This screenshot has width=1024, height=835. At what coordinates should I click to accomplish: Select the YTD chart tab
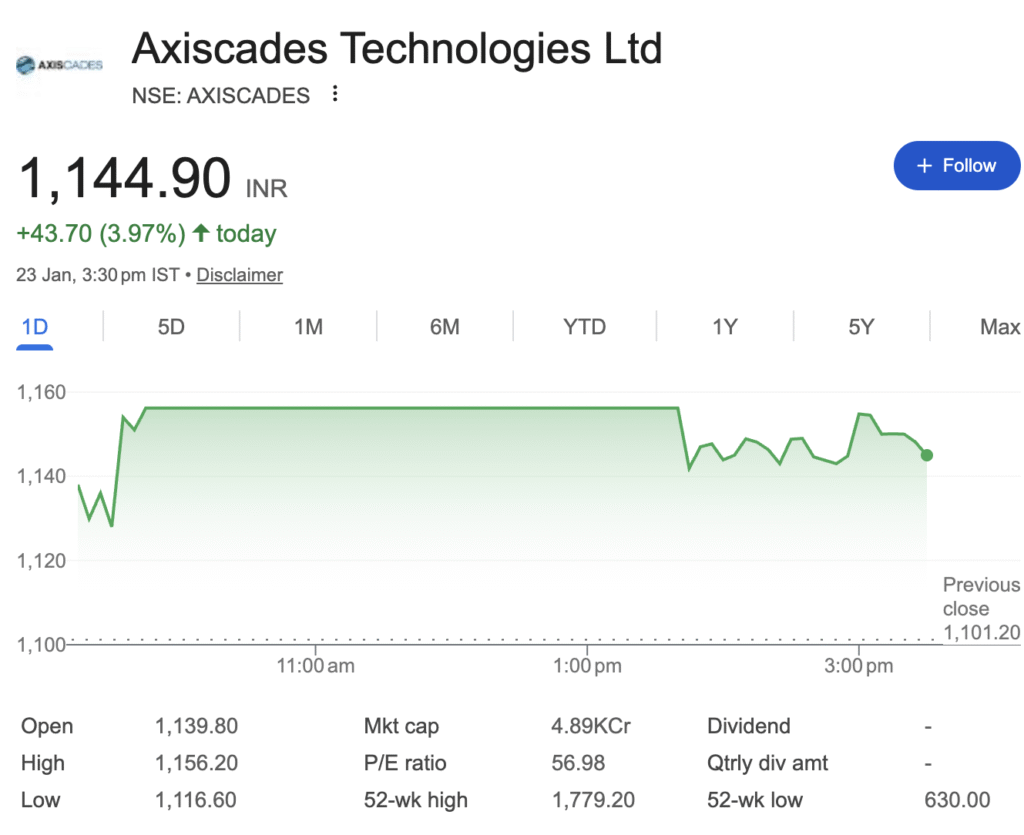click(584, 327)
